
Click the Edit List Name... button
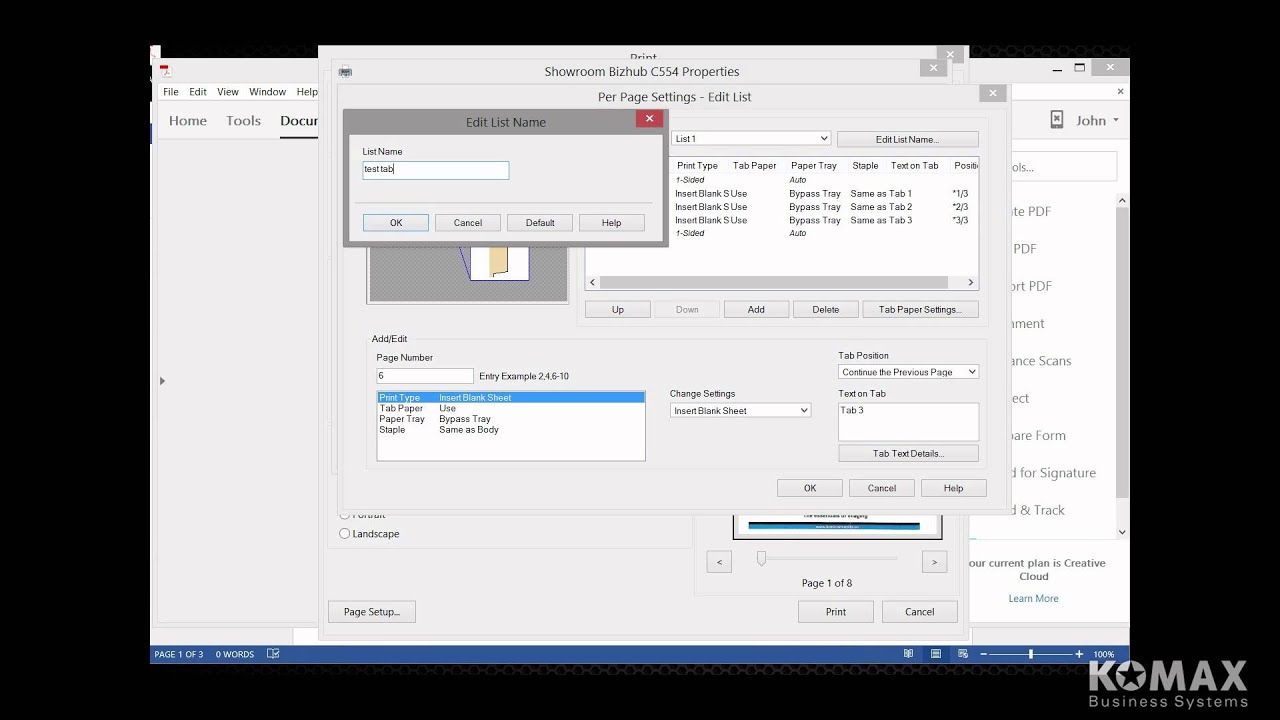tap(907, 139)
